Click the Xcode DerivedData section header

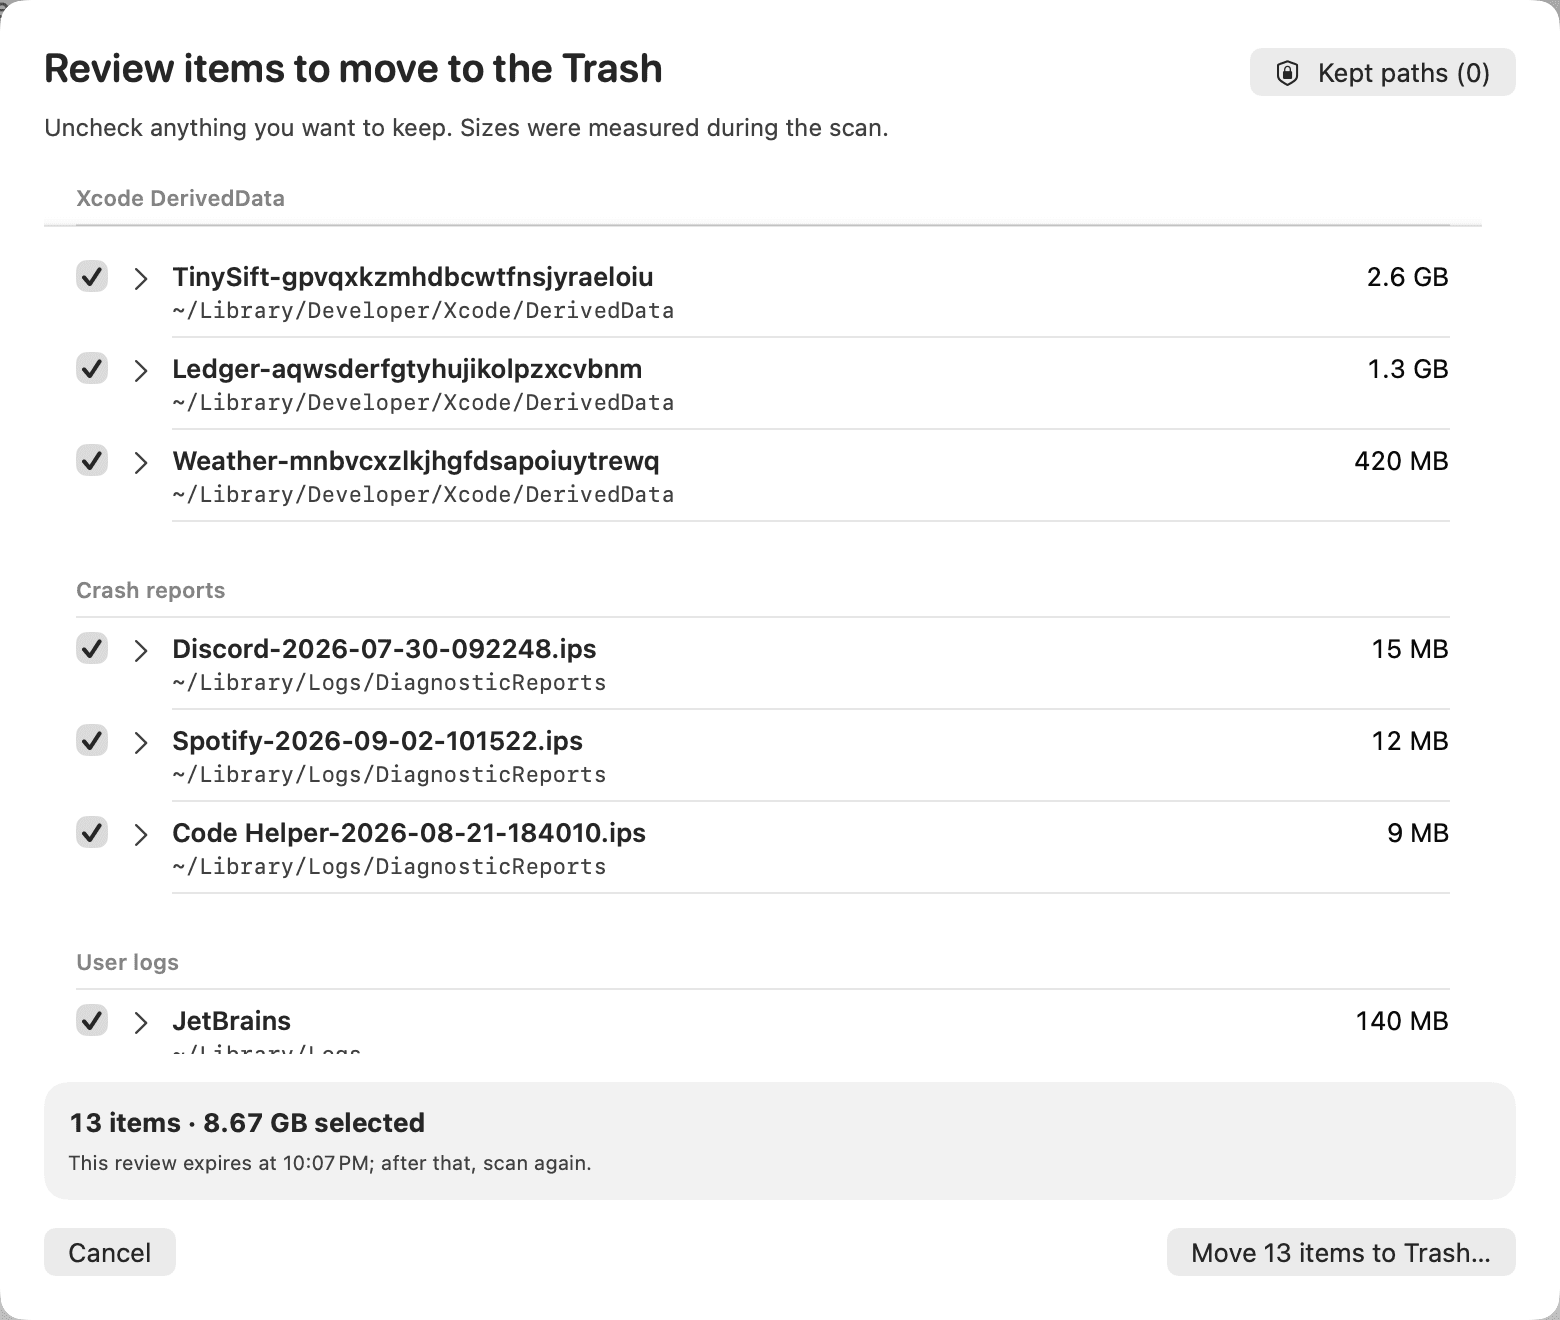point(180,198)
